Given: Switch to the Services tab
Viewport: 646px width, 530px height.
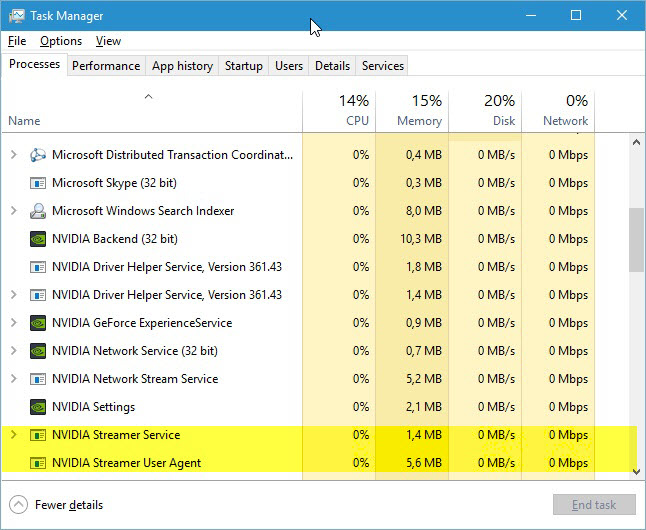Looking at the screenshot, I should (x=382, y=66).
